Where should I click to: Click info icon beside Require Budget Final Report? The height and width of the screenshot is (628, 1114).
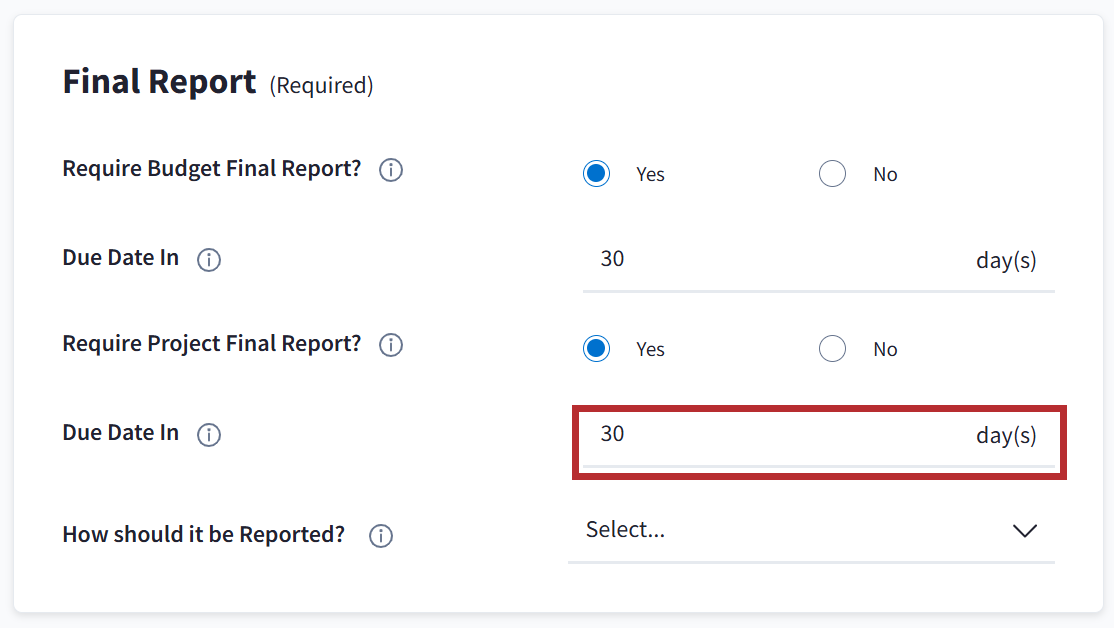coord(391,170)
